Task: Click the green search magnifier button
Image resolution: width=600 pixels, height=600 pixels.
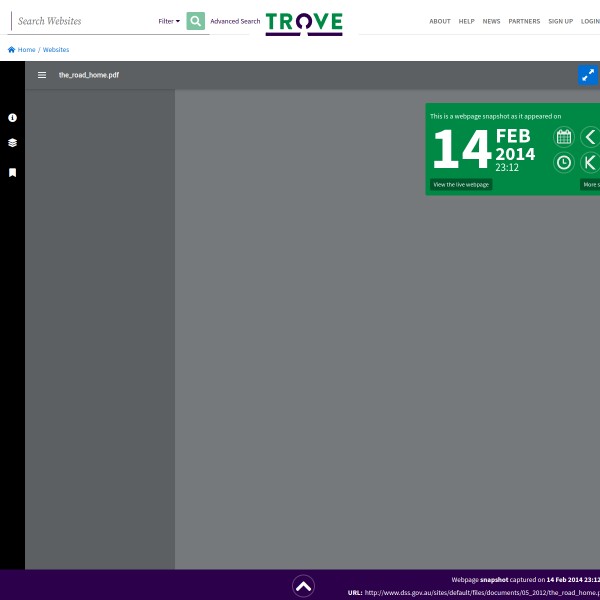Action: tap(195, 21)
